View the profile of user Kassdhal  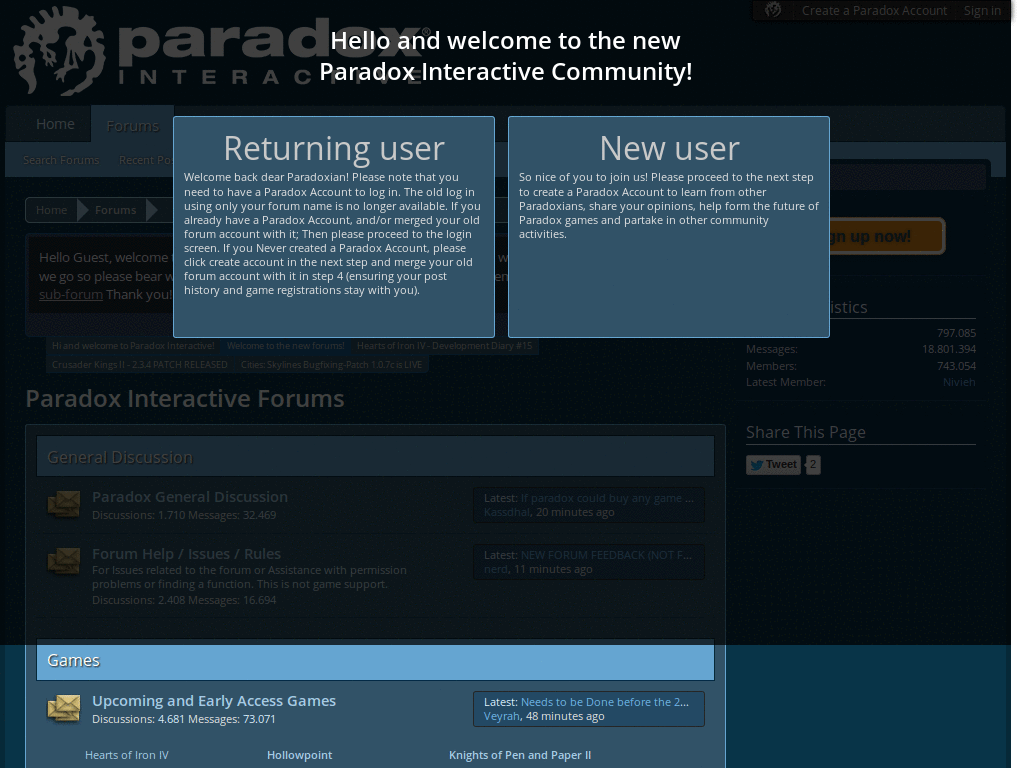[507, 512]
